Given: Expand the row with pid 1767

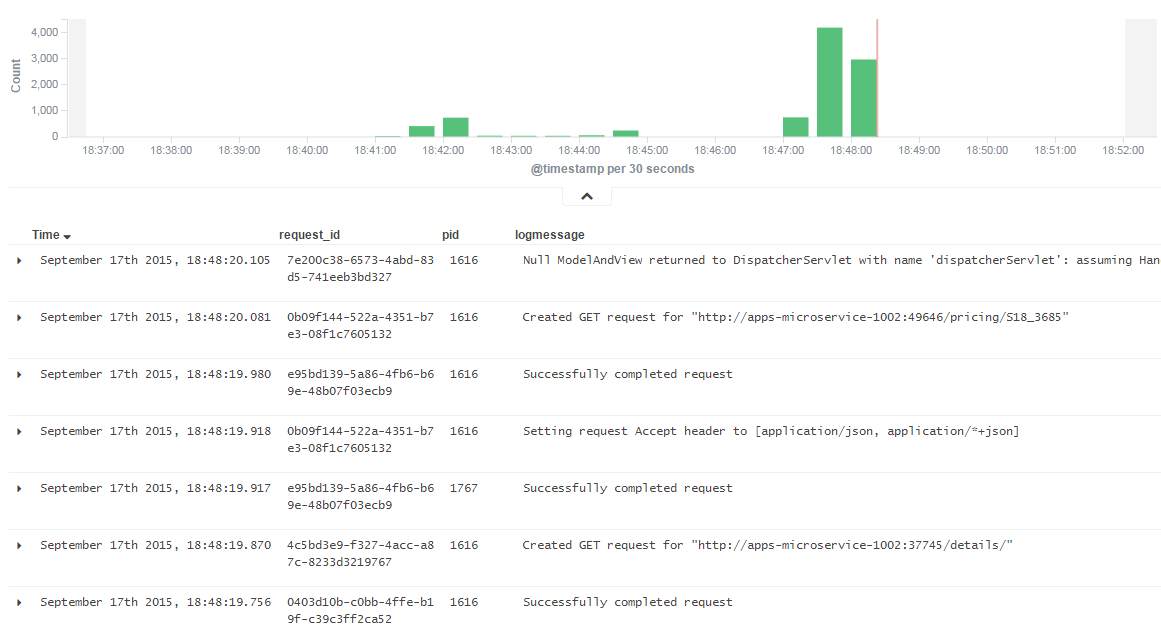Looking at the screenshot, I should tap(19, 488).
